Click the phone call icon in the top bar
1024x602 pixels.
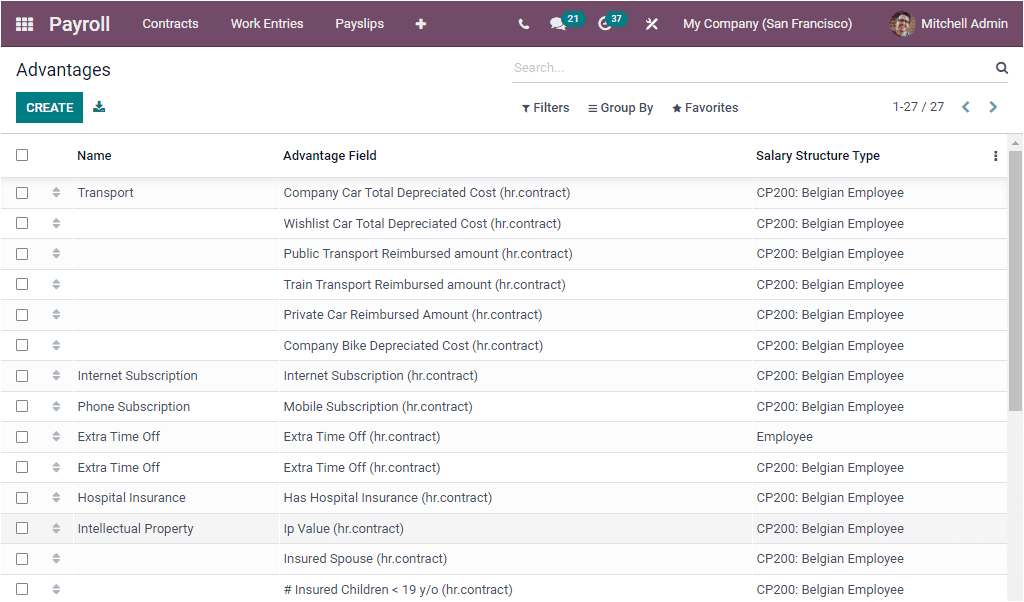click(x=523, y=23)
